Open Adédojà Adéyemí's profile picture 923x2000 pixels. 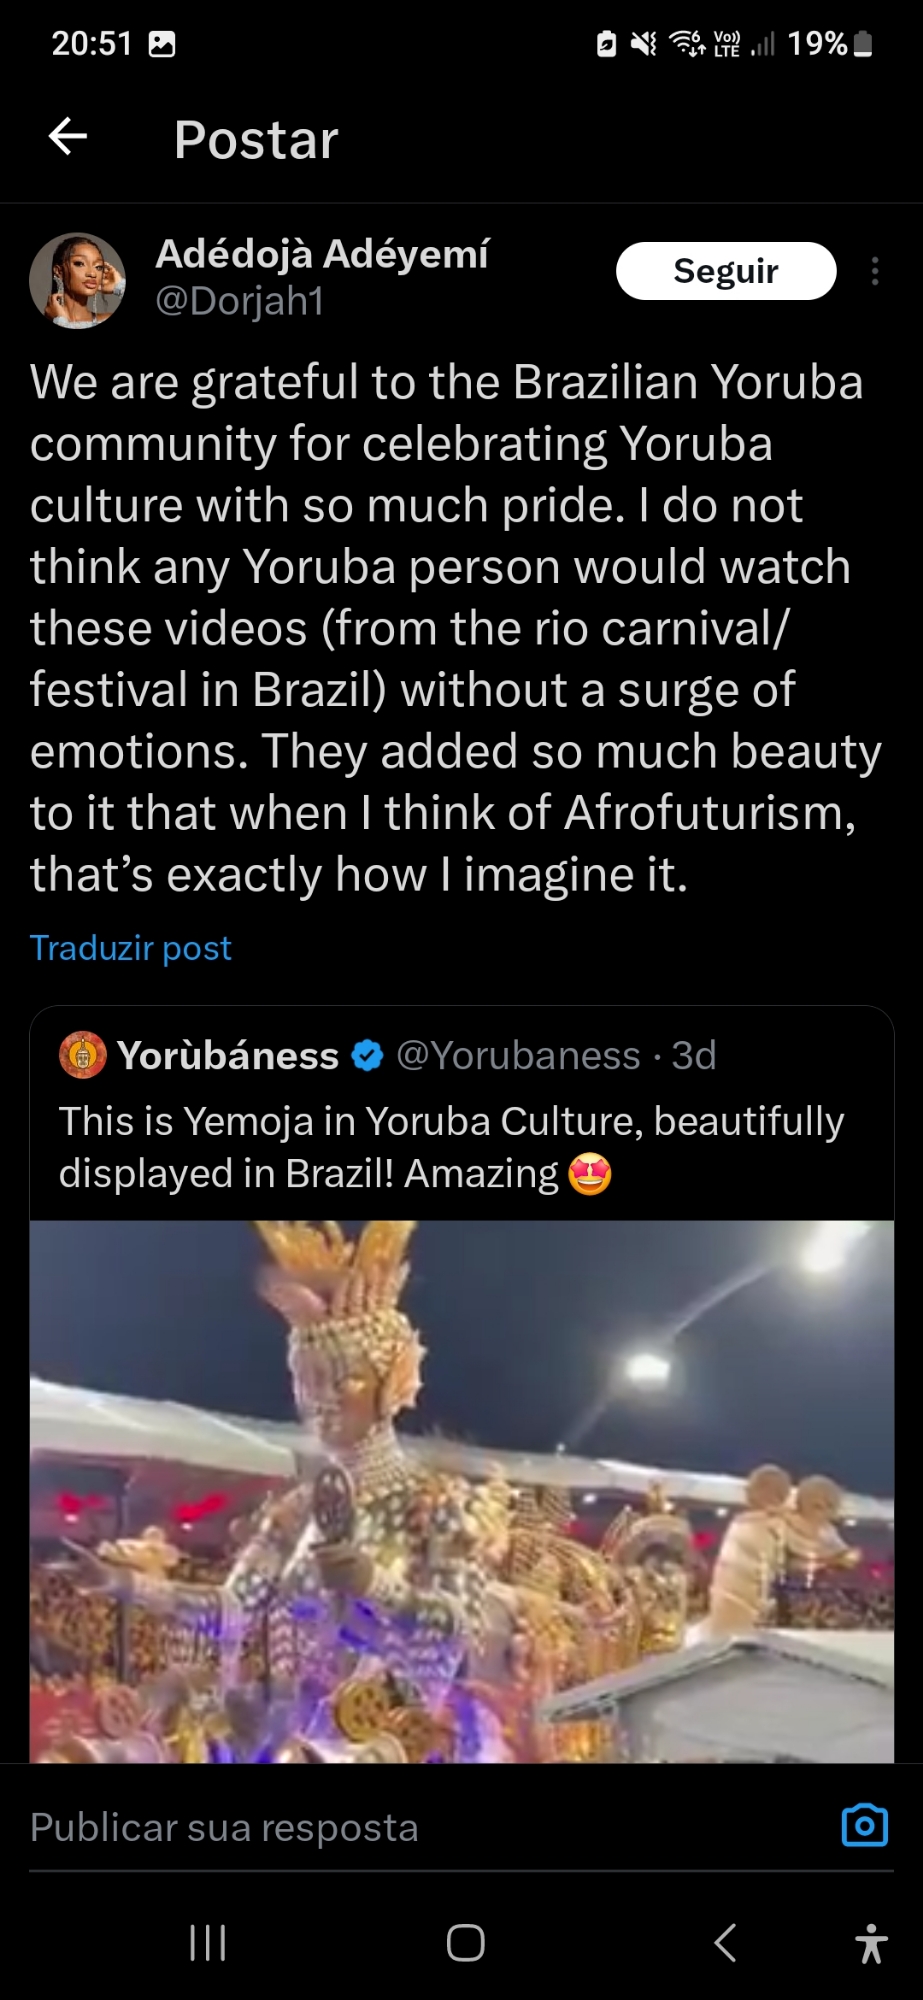pyautogui.click(x=77, y=281)
